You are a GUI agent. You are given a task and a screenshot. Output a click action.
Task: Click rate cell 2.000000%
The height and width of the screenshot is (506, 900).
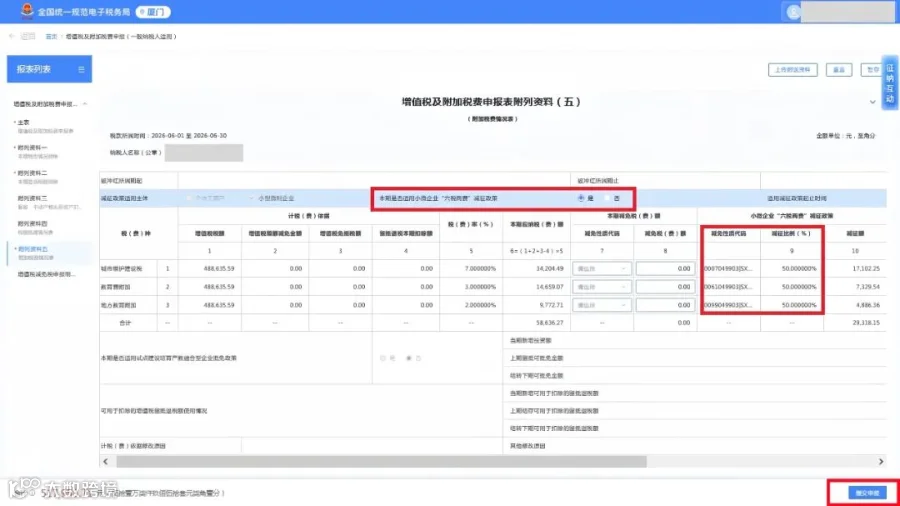point(480,305)
